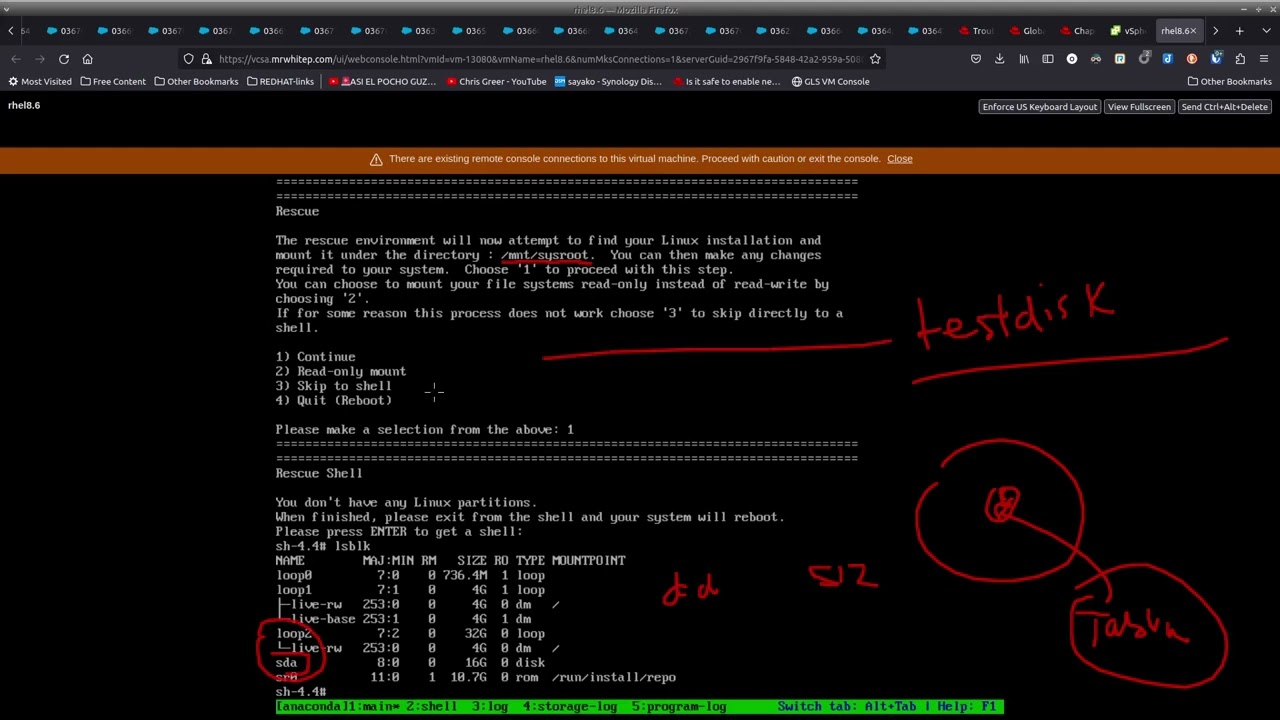Image resolution: width=1280 pixels, height=720 pixels.
Task: Click the address bar URL
Action: [540, 59]
